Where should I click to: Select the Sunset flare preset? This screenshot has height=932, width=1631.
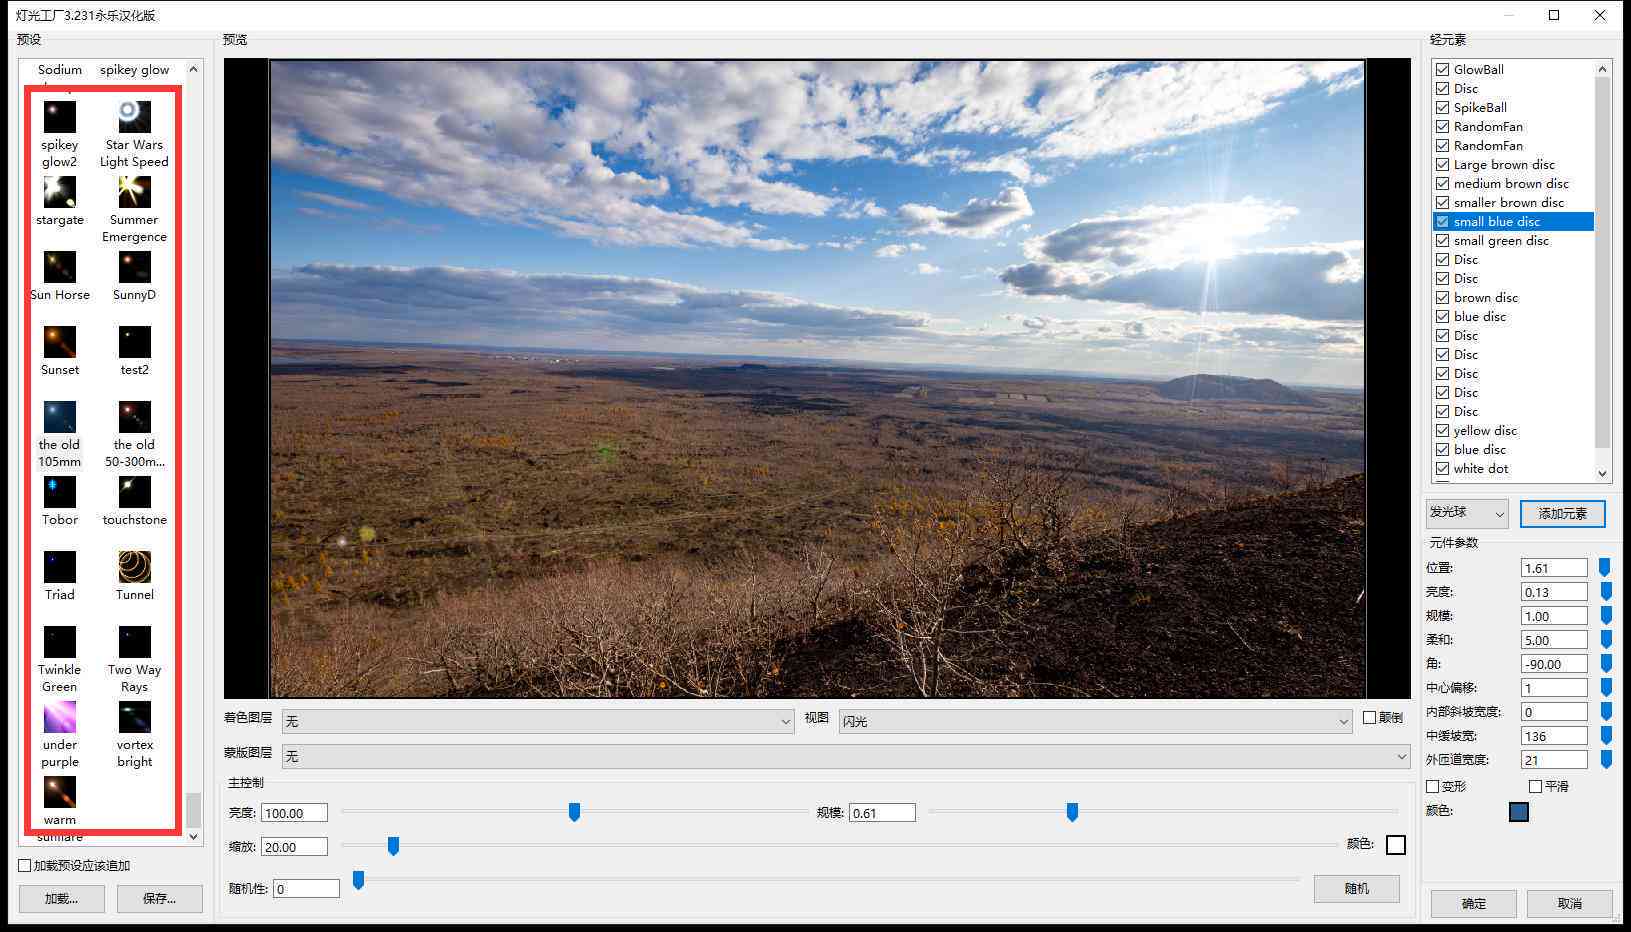[60, 342]
